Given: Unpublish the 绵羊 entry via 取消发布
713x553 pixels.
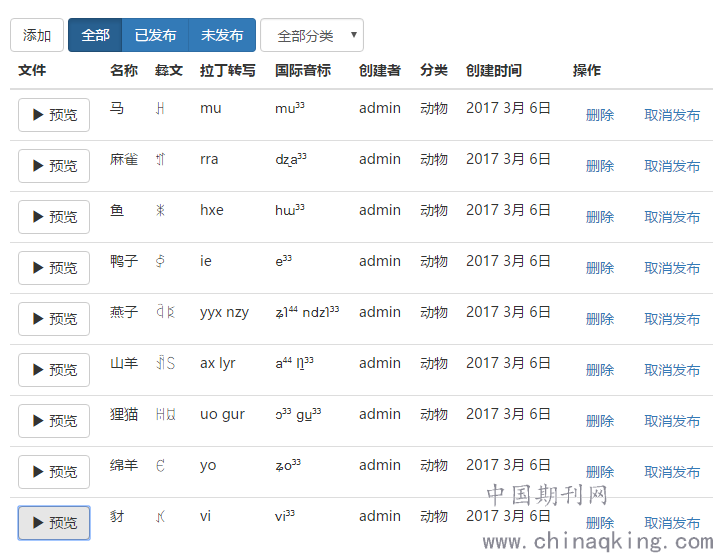Looking at the screenshot, I should (672, 472).
